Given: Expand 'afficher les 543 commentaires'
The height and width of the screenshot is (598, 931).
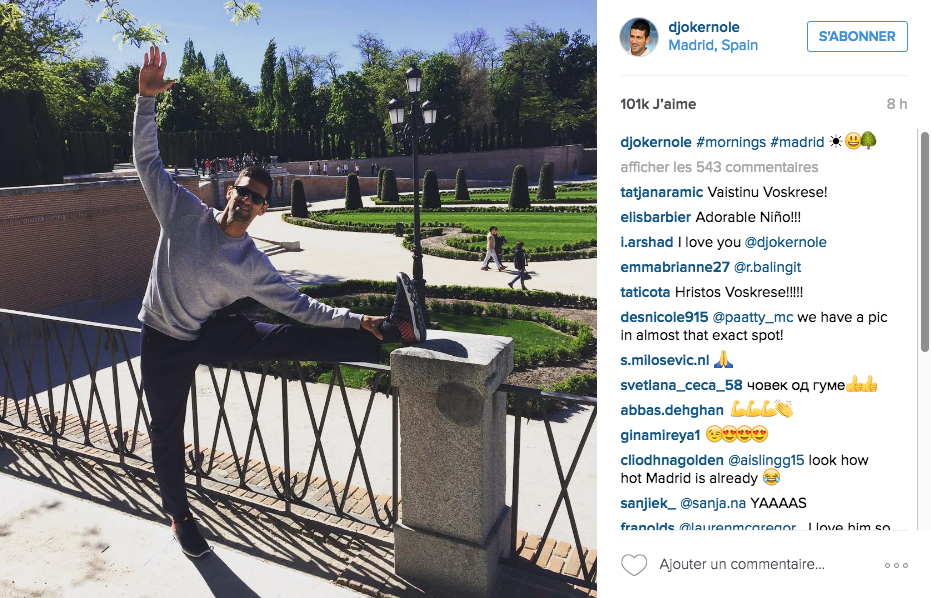Looking at the screenshot, I should point(719,167).
